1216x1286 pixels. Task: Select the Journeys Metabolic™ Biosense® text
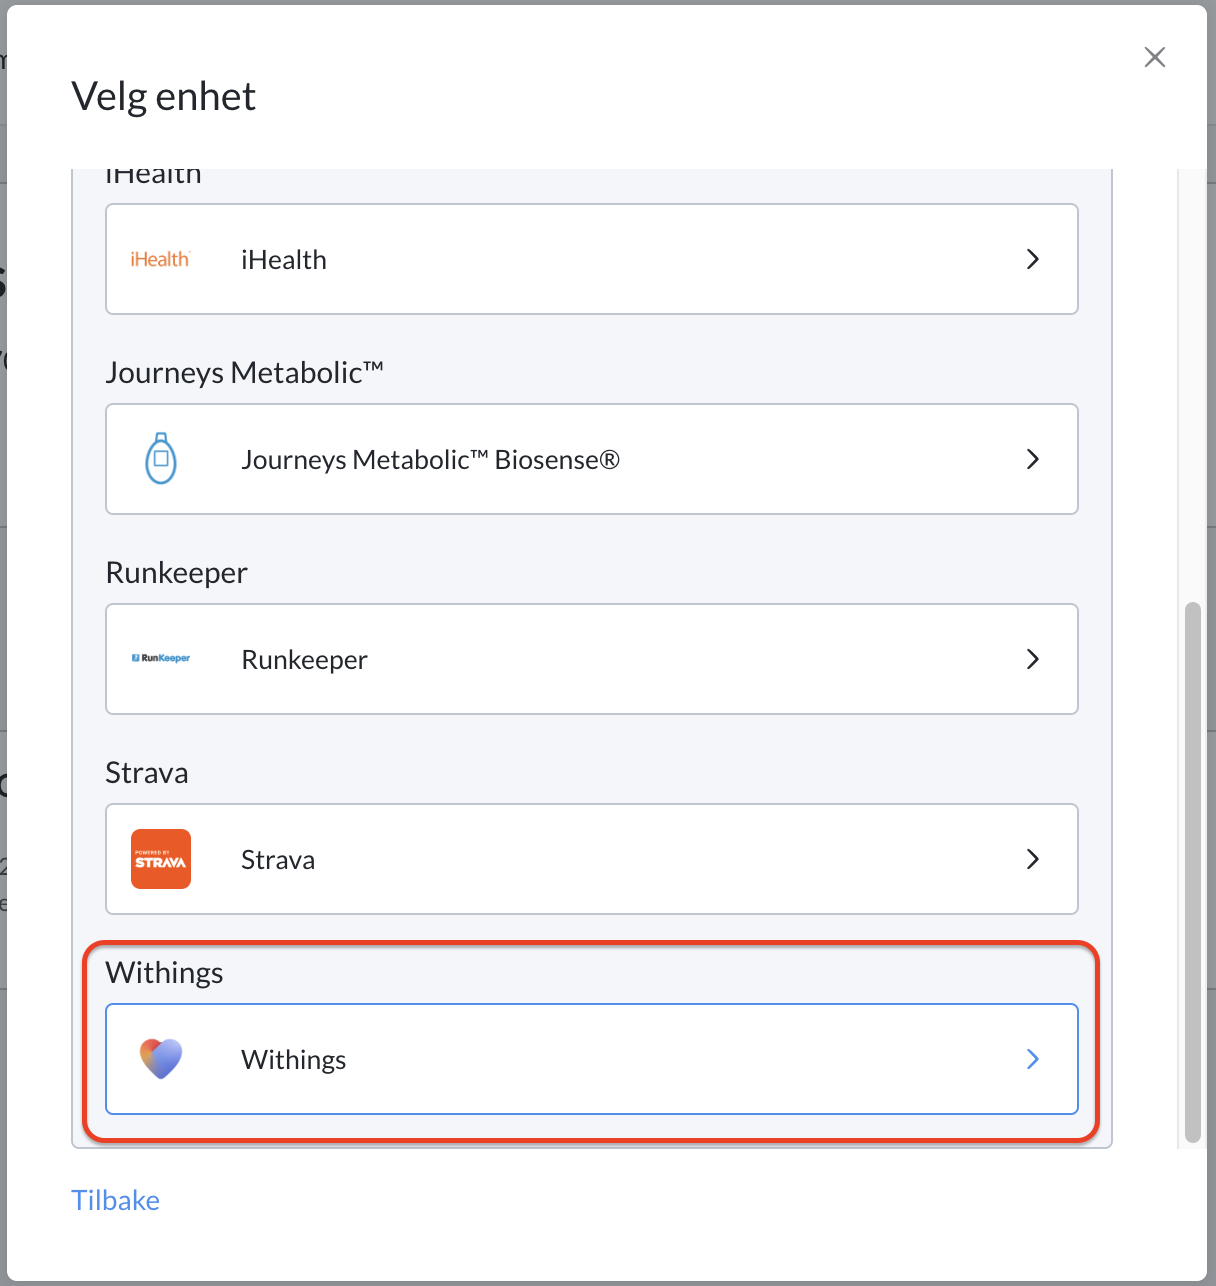pos(431,460)
